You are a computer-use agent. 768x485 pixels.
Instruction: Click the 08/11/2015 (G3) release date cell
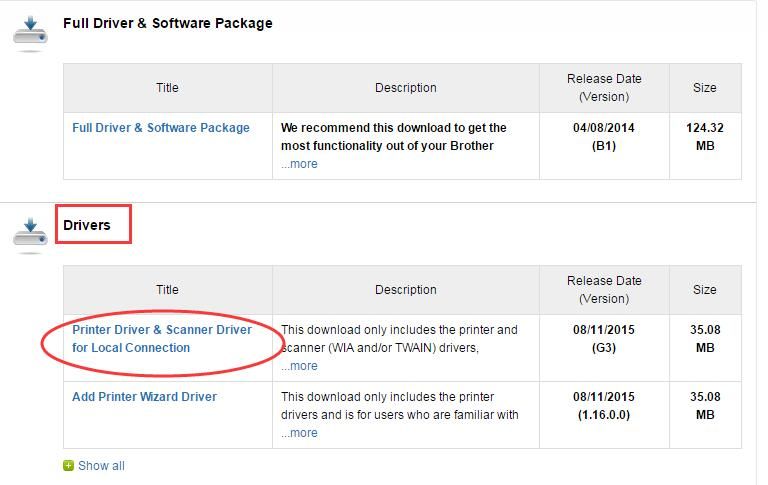point(604,339)
